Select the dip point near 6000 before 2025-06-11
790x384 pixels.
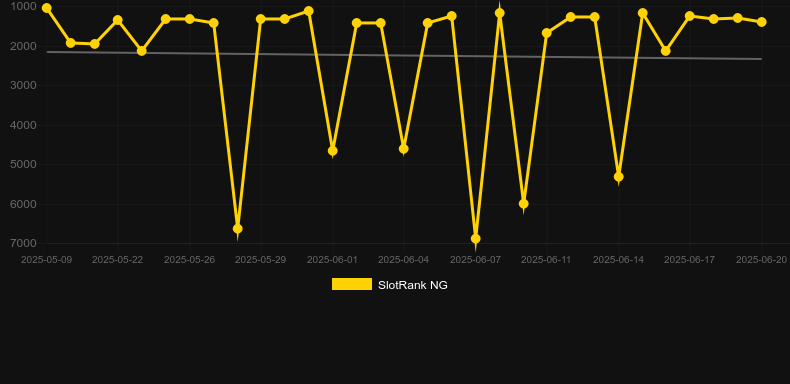click(x=523, y=204)
